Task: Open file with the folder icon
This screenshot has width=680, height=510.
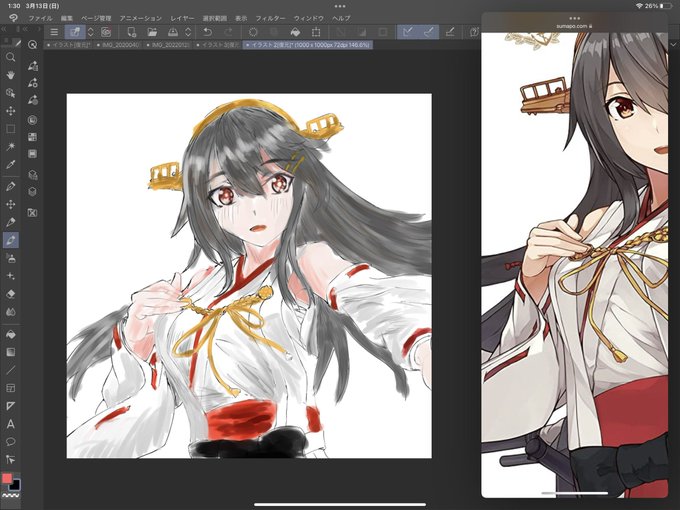Action: pyautogui.click(x=152, y=32)
